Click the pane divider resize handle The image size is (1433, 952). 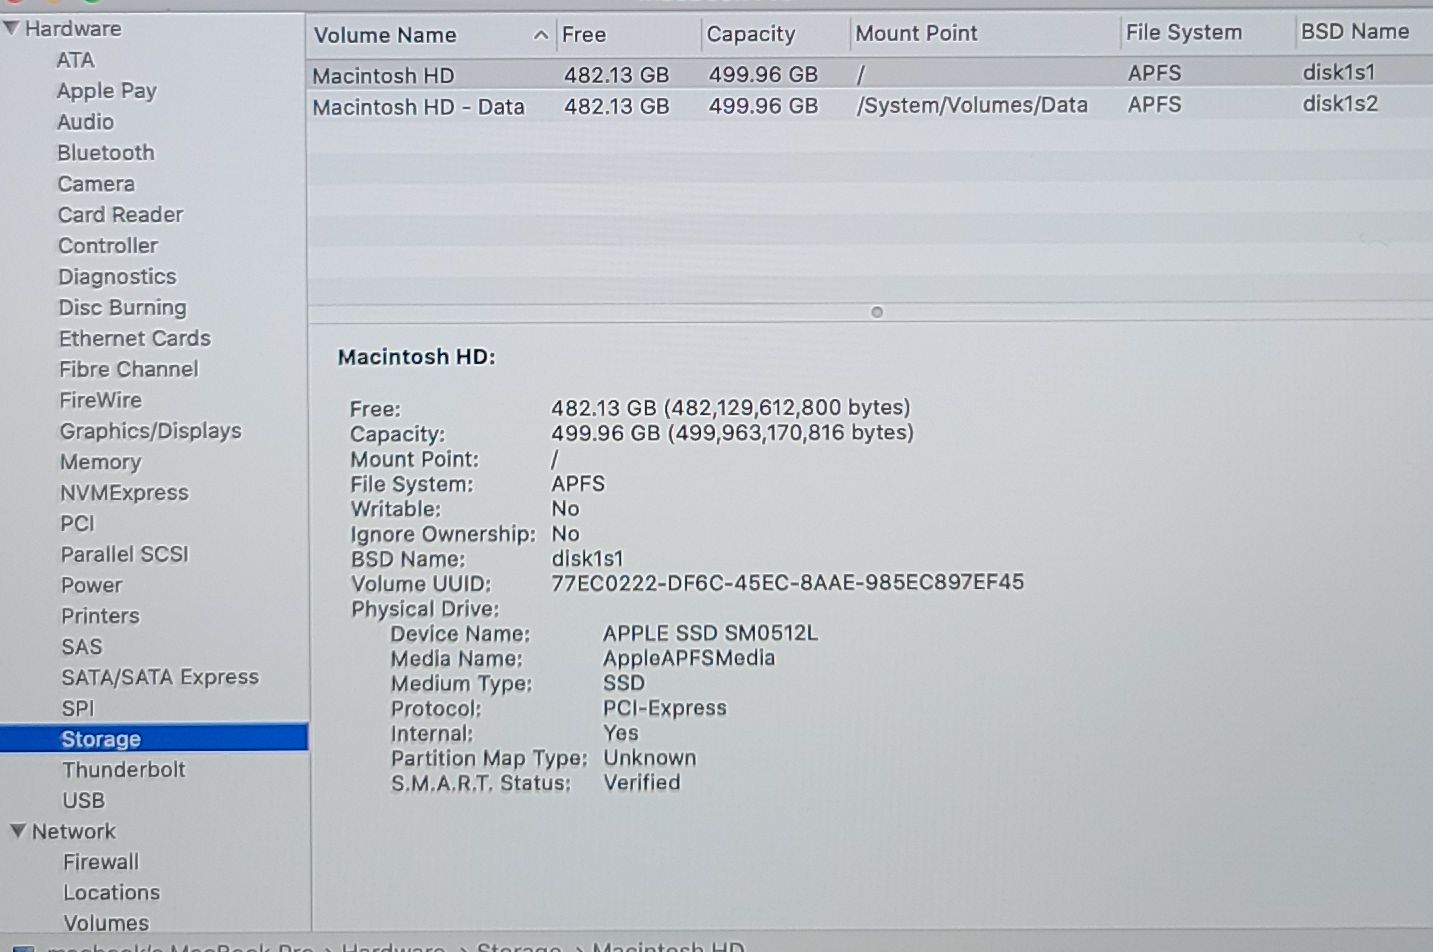pos(877,312)
